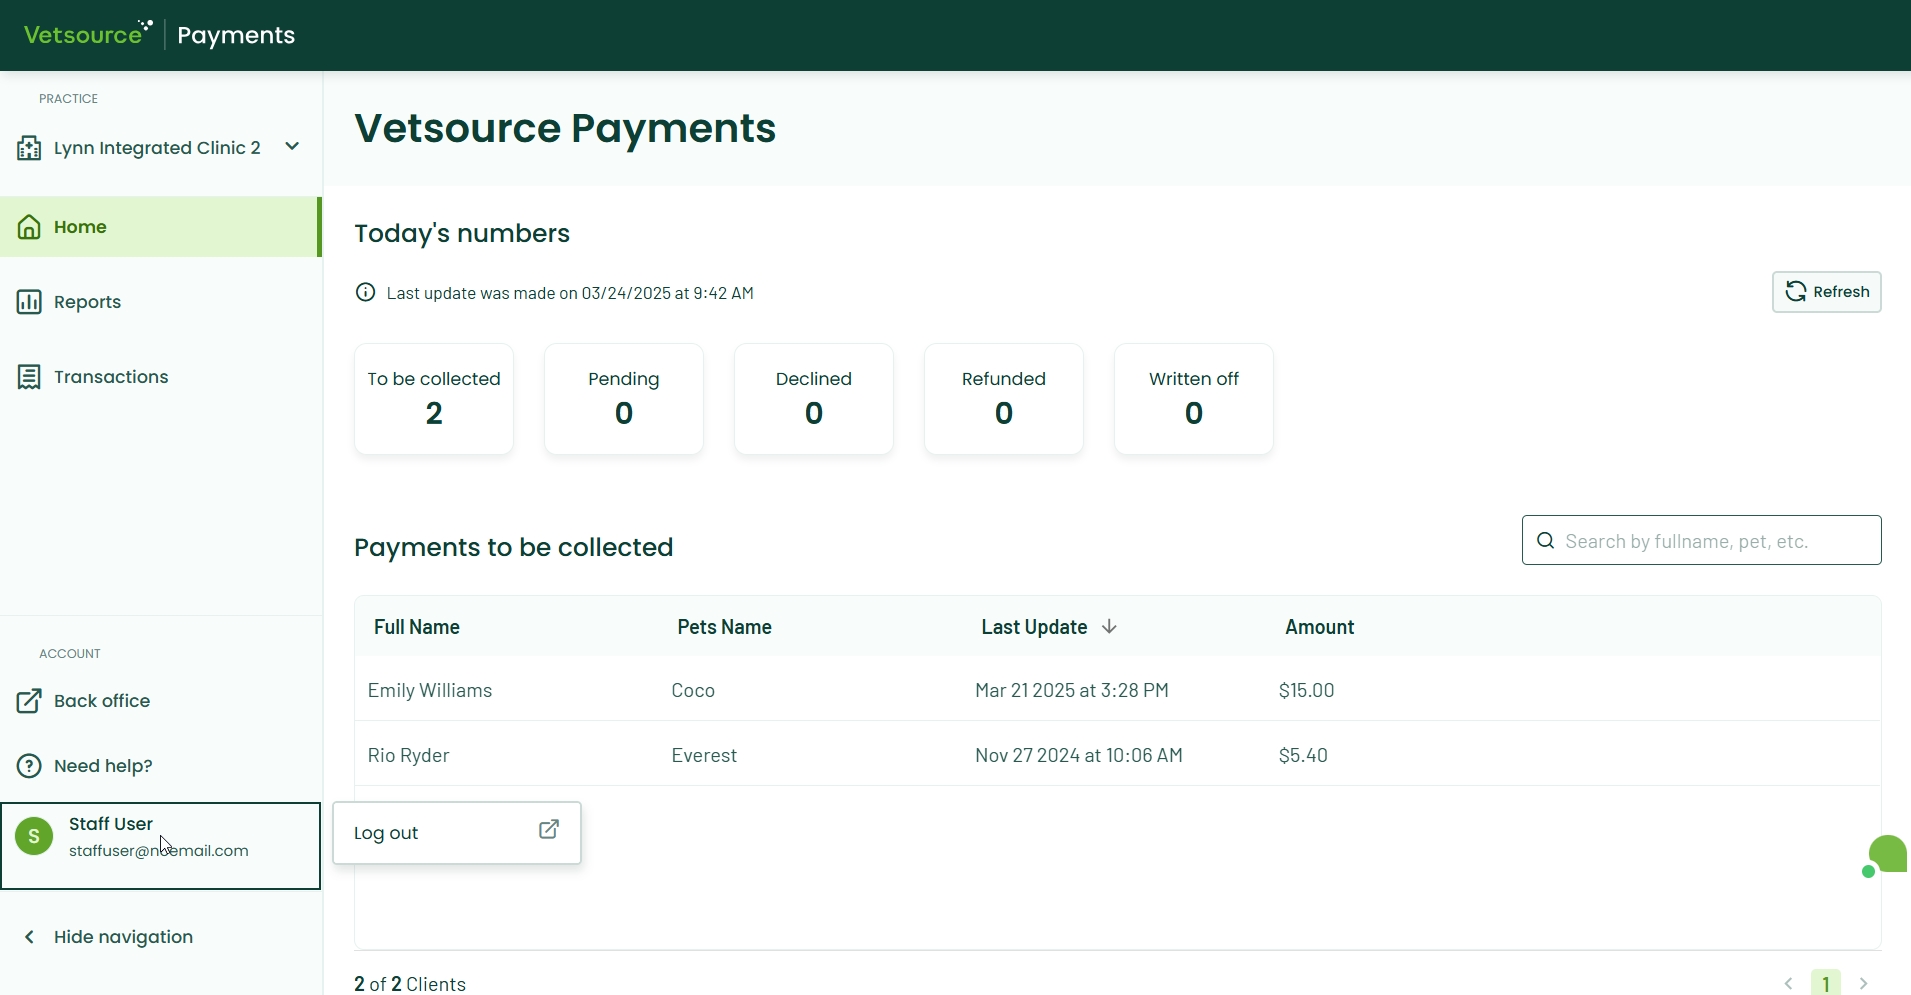Open the green chat widget bubble
The width and height of the screenshot is (1911, 995).
1886,856
